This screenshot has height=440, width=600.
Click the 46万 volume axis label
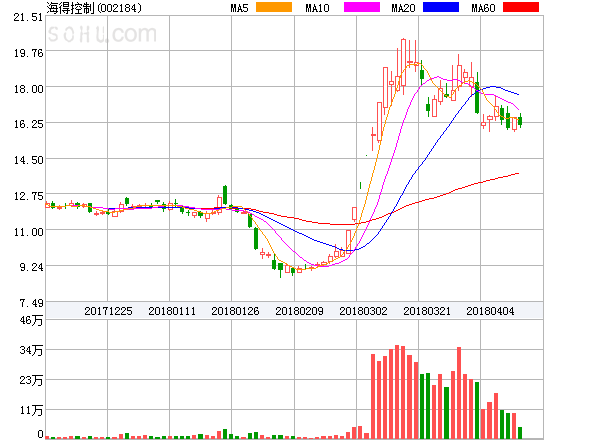31,320
